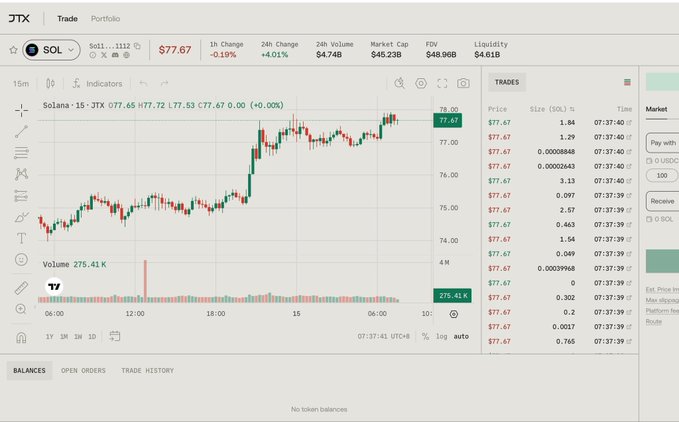This screenshot has height=422, width=679.
Task: Open the TRADE HISTORY tab
Action: pos(147,370)
